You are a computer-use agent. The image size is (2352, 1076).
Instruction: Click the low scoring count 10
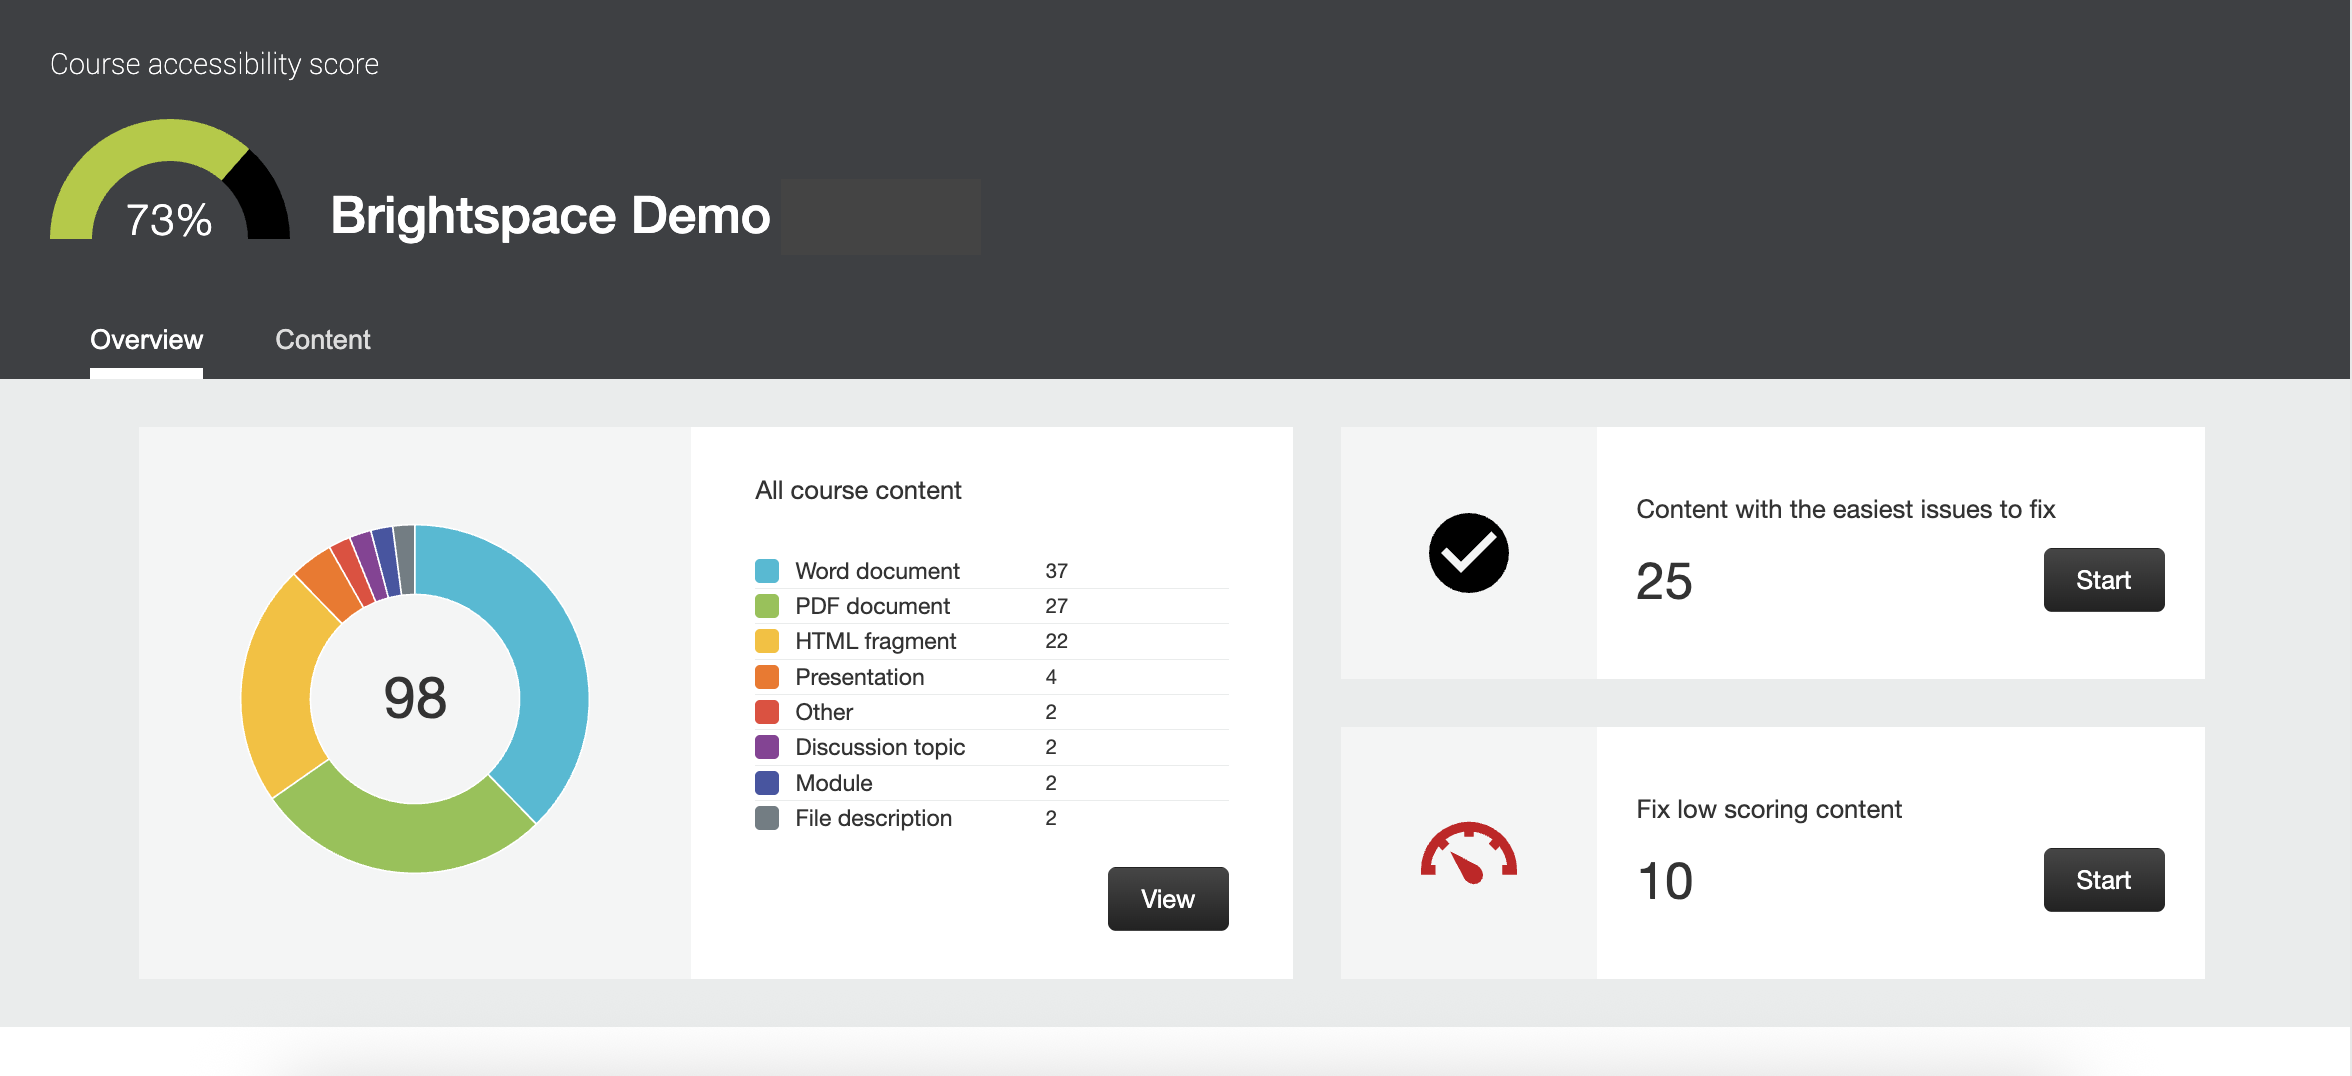(x=1665, y=881)
